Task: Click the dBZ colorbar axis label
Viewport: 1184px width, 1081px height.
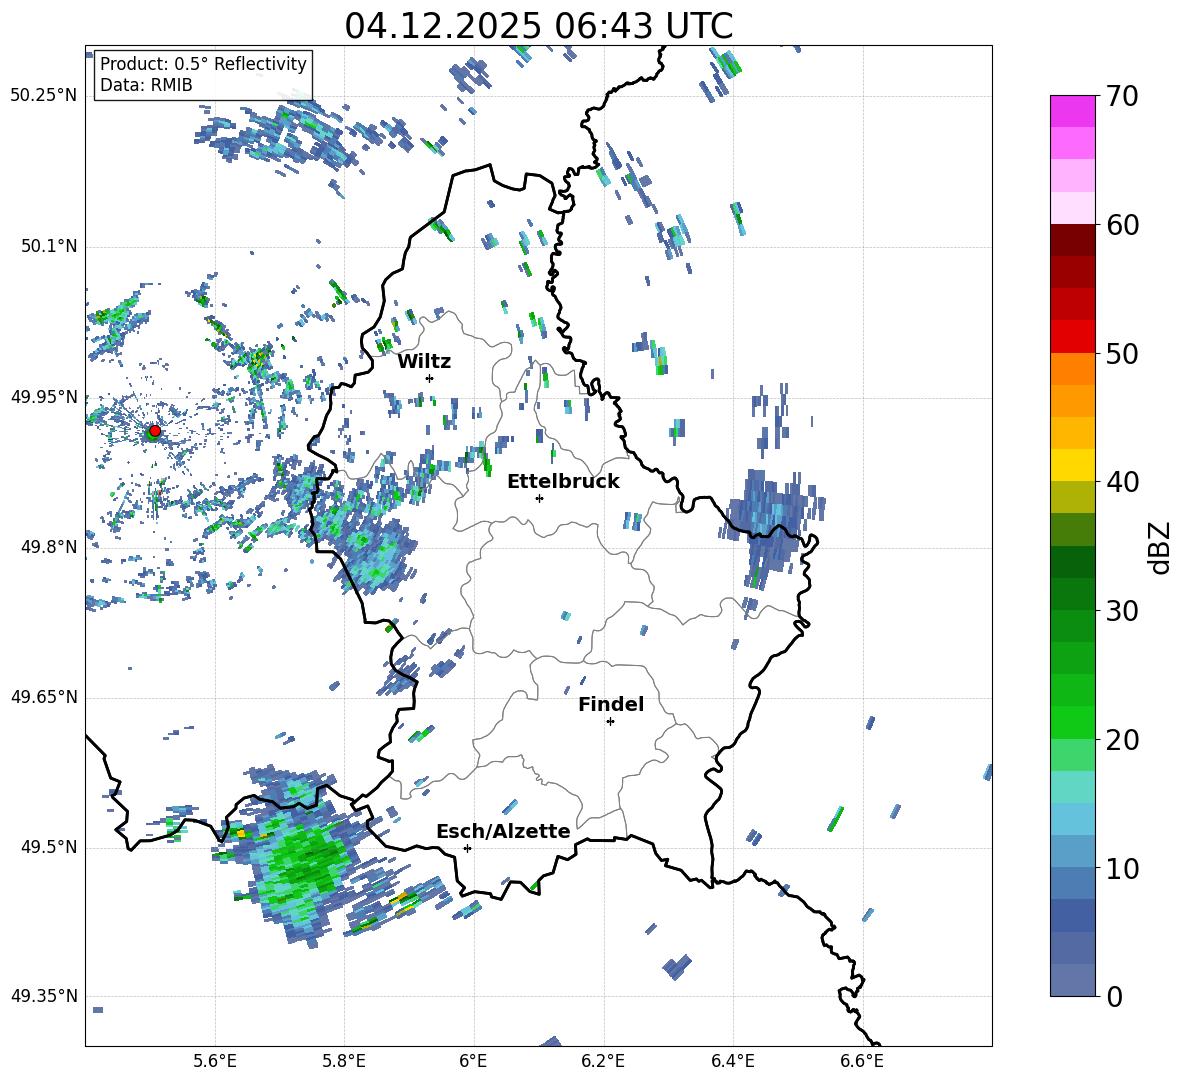Action: click(x=1161, y=548)
